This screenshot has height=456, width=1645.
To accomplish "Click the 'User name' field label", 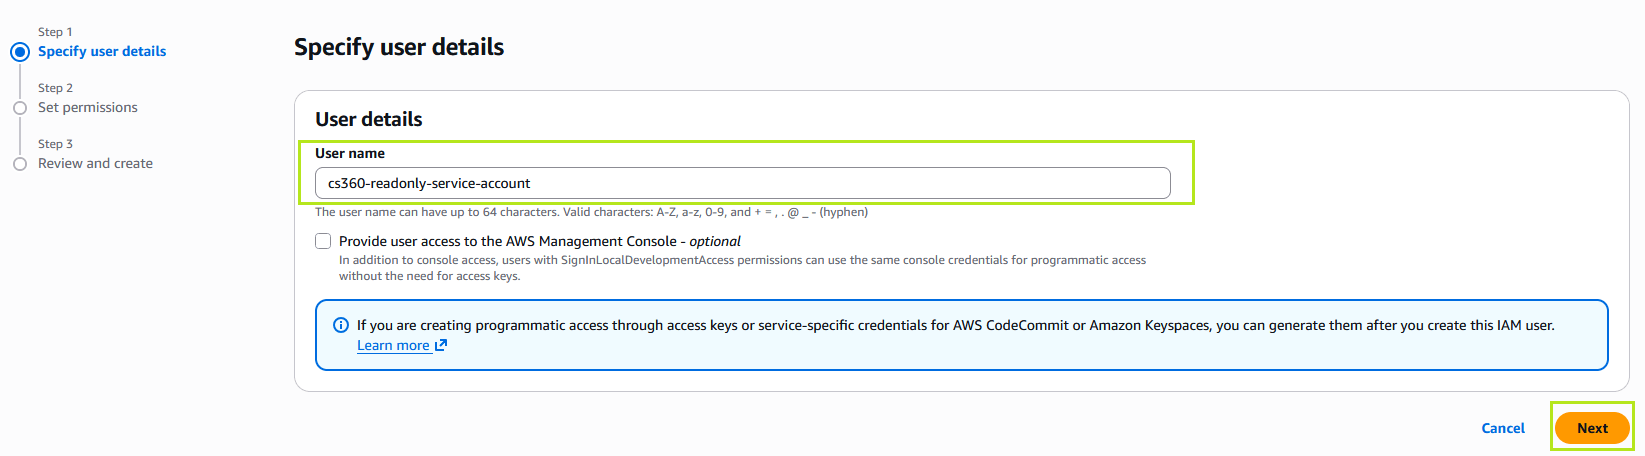I will [x=350, y=153].
